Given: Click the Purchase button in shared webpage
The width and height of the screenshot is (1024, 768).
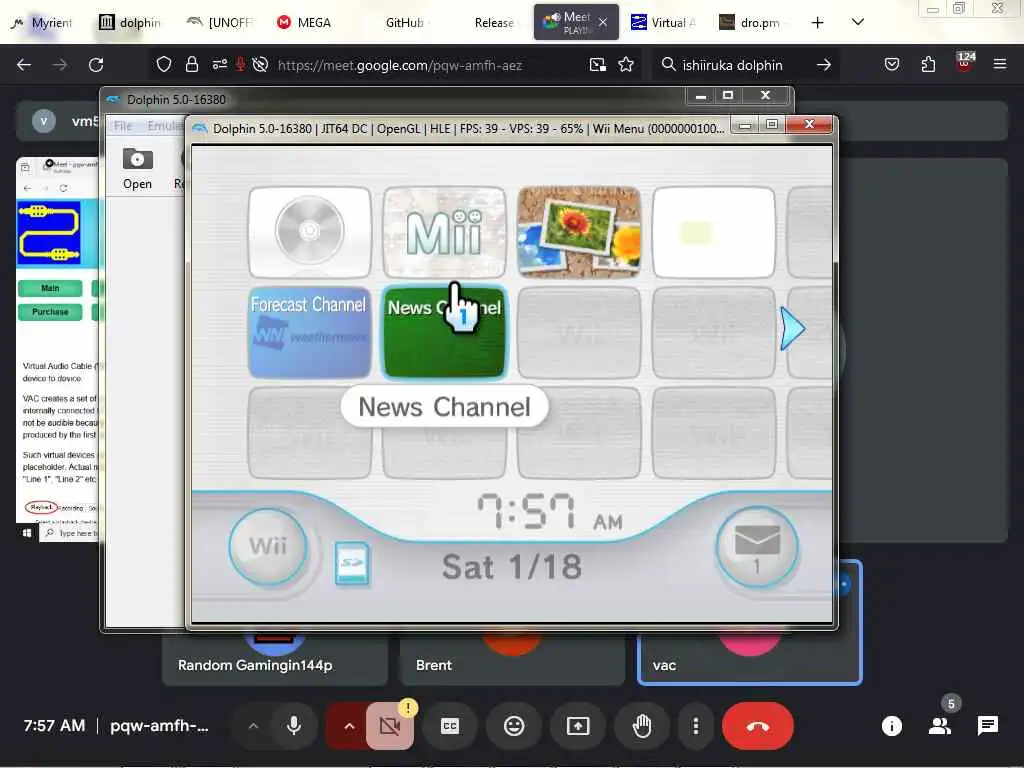Looking at the screenshot, I should 50,312.
